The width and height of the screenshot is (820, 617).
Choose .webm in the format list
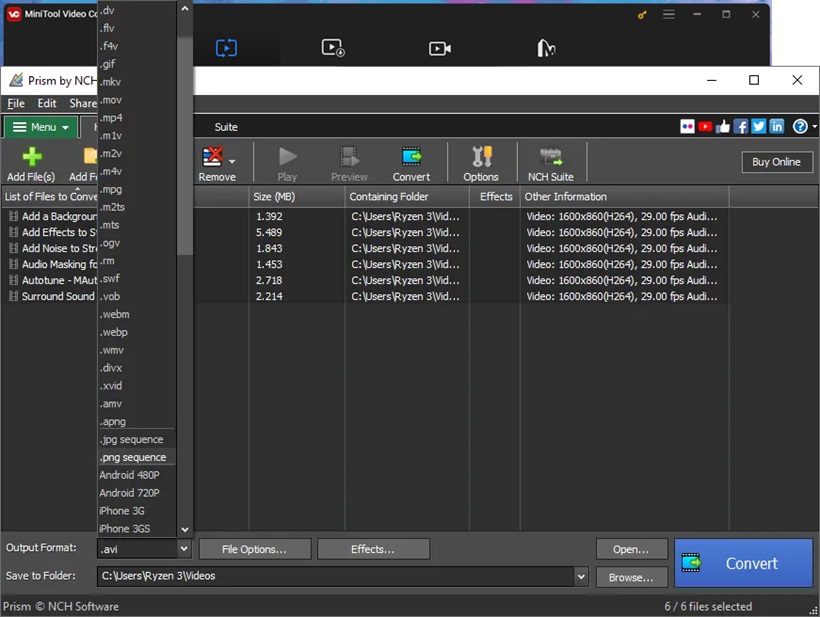coord(136,314)
